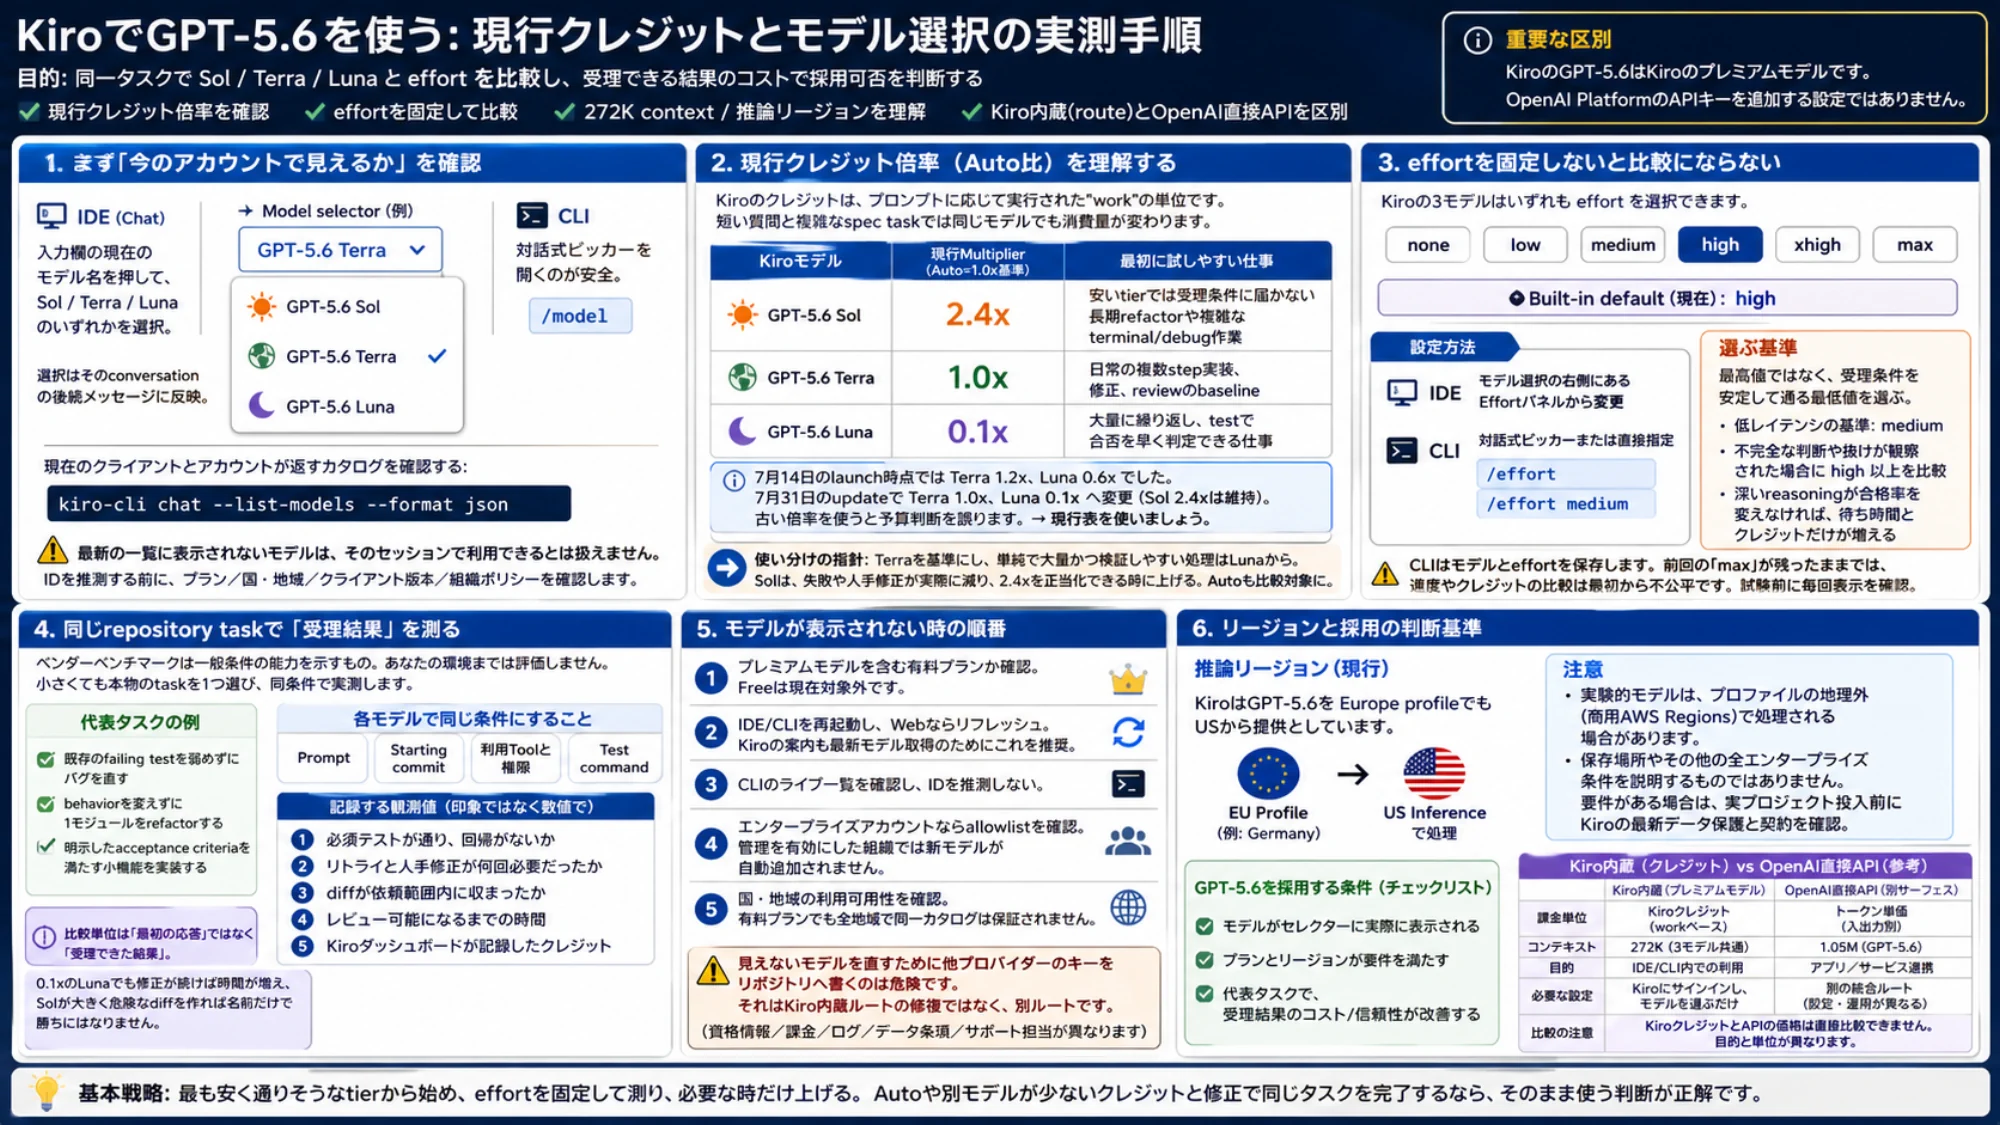The height and width of the screenshot is (1125, 2000).
Task: Click the sun icon beside the GPT-5.6 Sol dropdown entry
Action: 262,306
